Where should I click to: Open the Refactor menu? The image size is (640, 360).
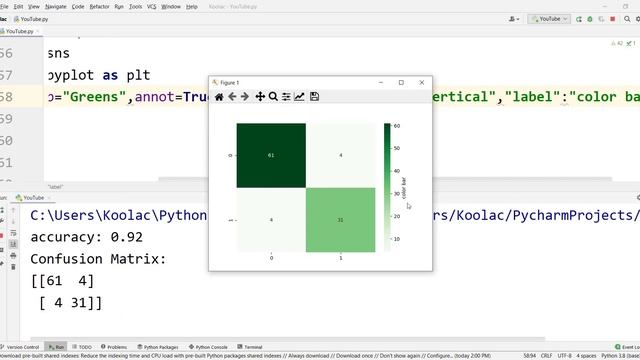[x=100, y=7]
